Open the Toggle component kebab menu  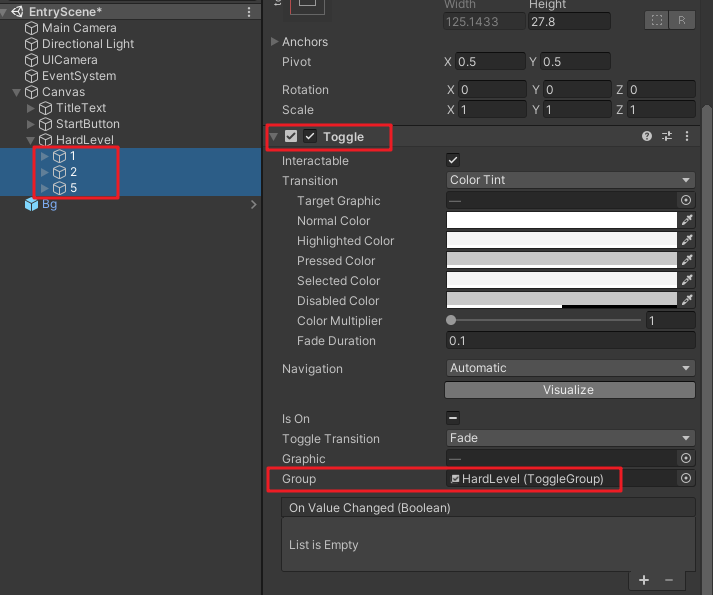click(687, 136)
